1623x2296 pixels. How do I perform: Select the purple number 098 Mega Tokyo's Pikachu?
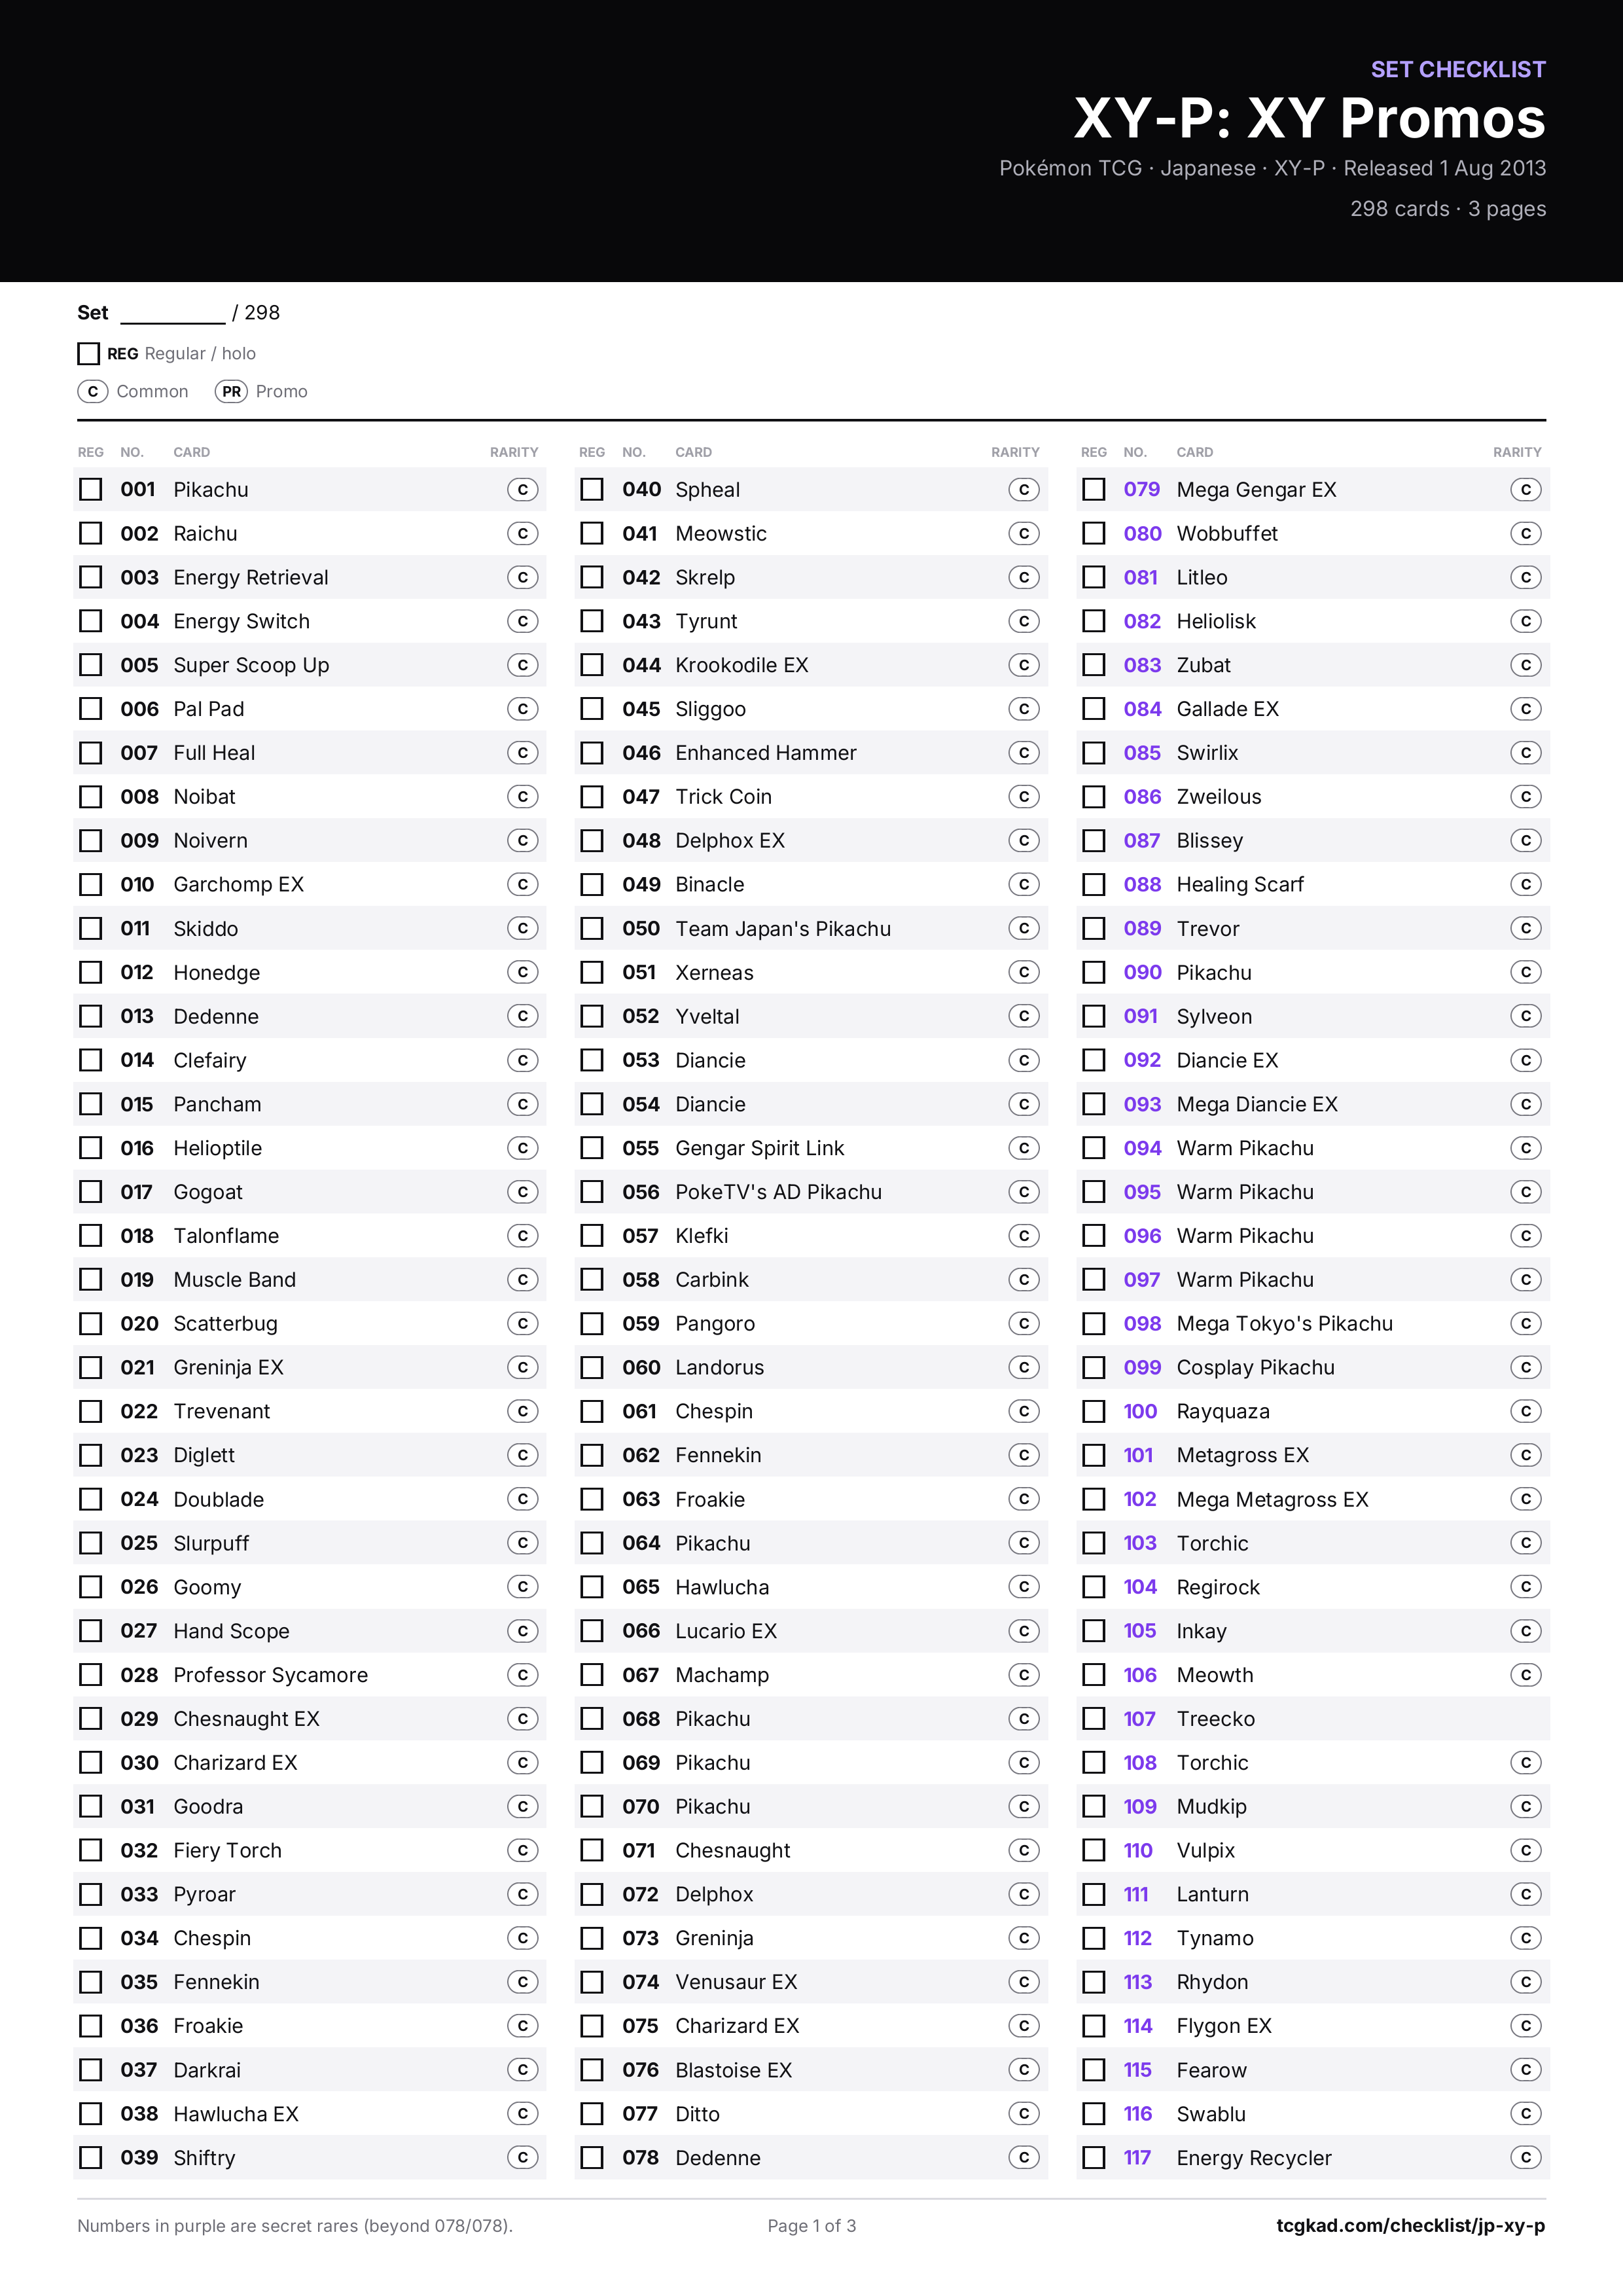point(1142,1323)
